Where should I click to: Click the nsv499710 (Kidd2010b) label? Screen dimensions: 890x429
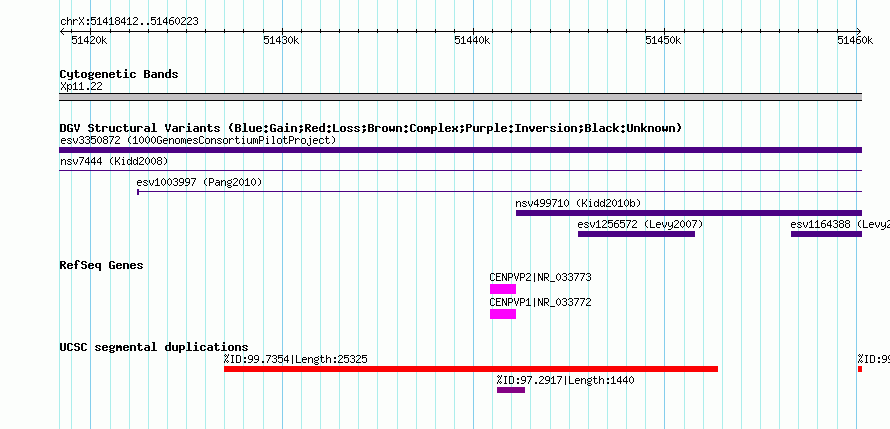pyautogui.click(x=578, y=203)
